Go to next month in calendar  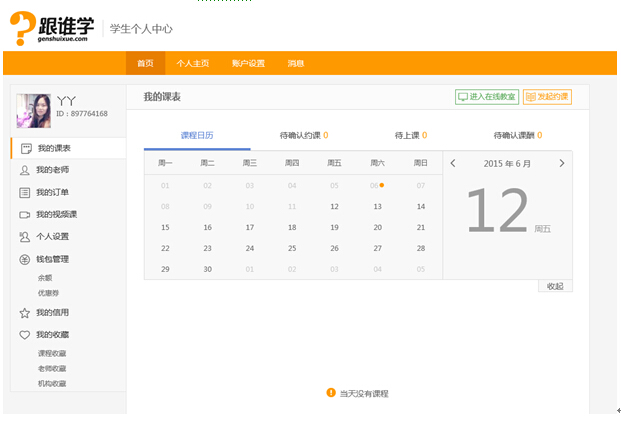coord(561,163)
